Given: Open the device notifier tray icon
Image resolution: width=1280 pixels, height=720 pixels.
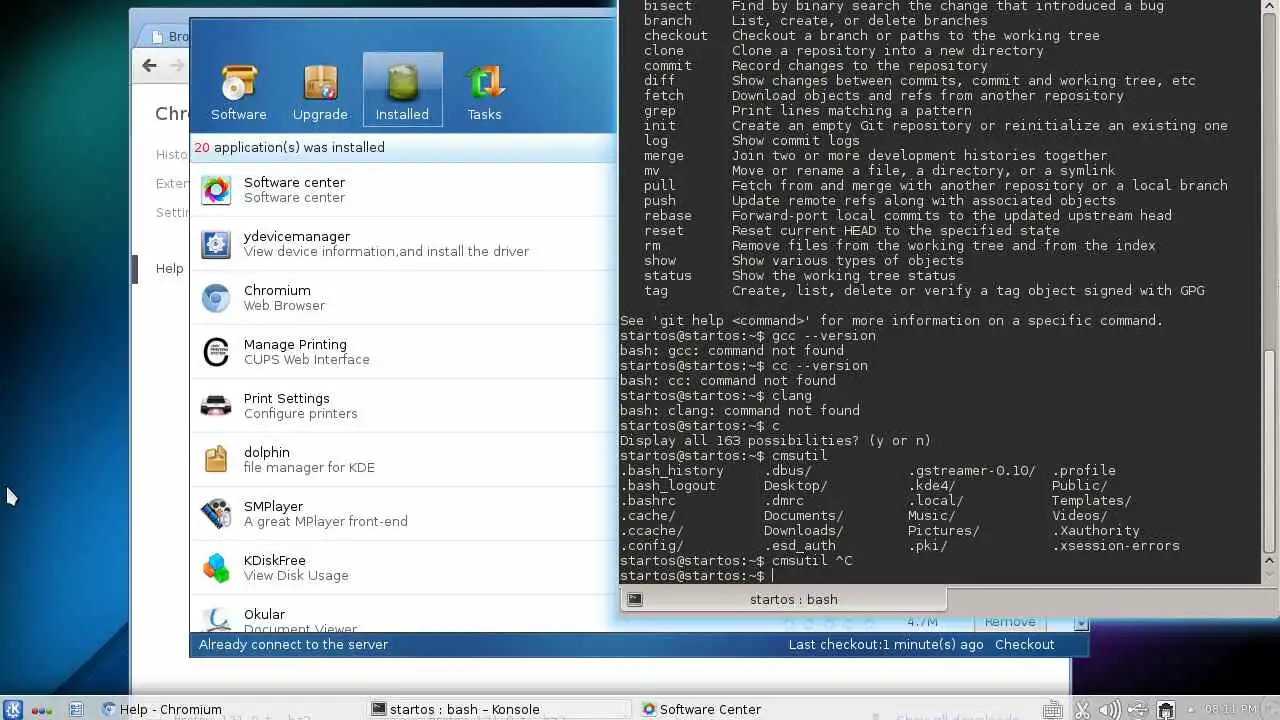Looking at the screenshot, I should click(1166, 710).
